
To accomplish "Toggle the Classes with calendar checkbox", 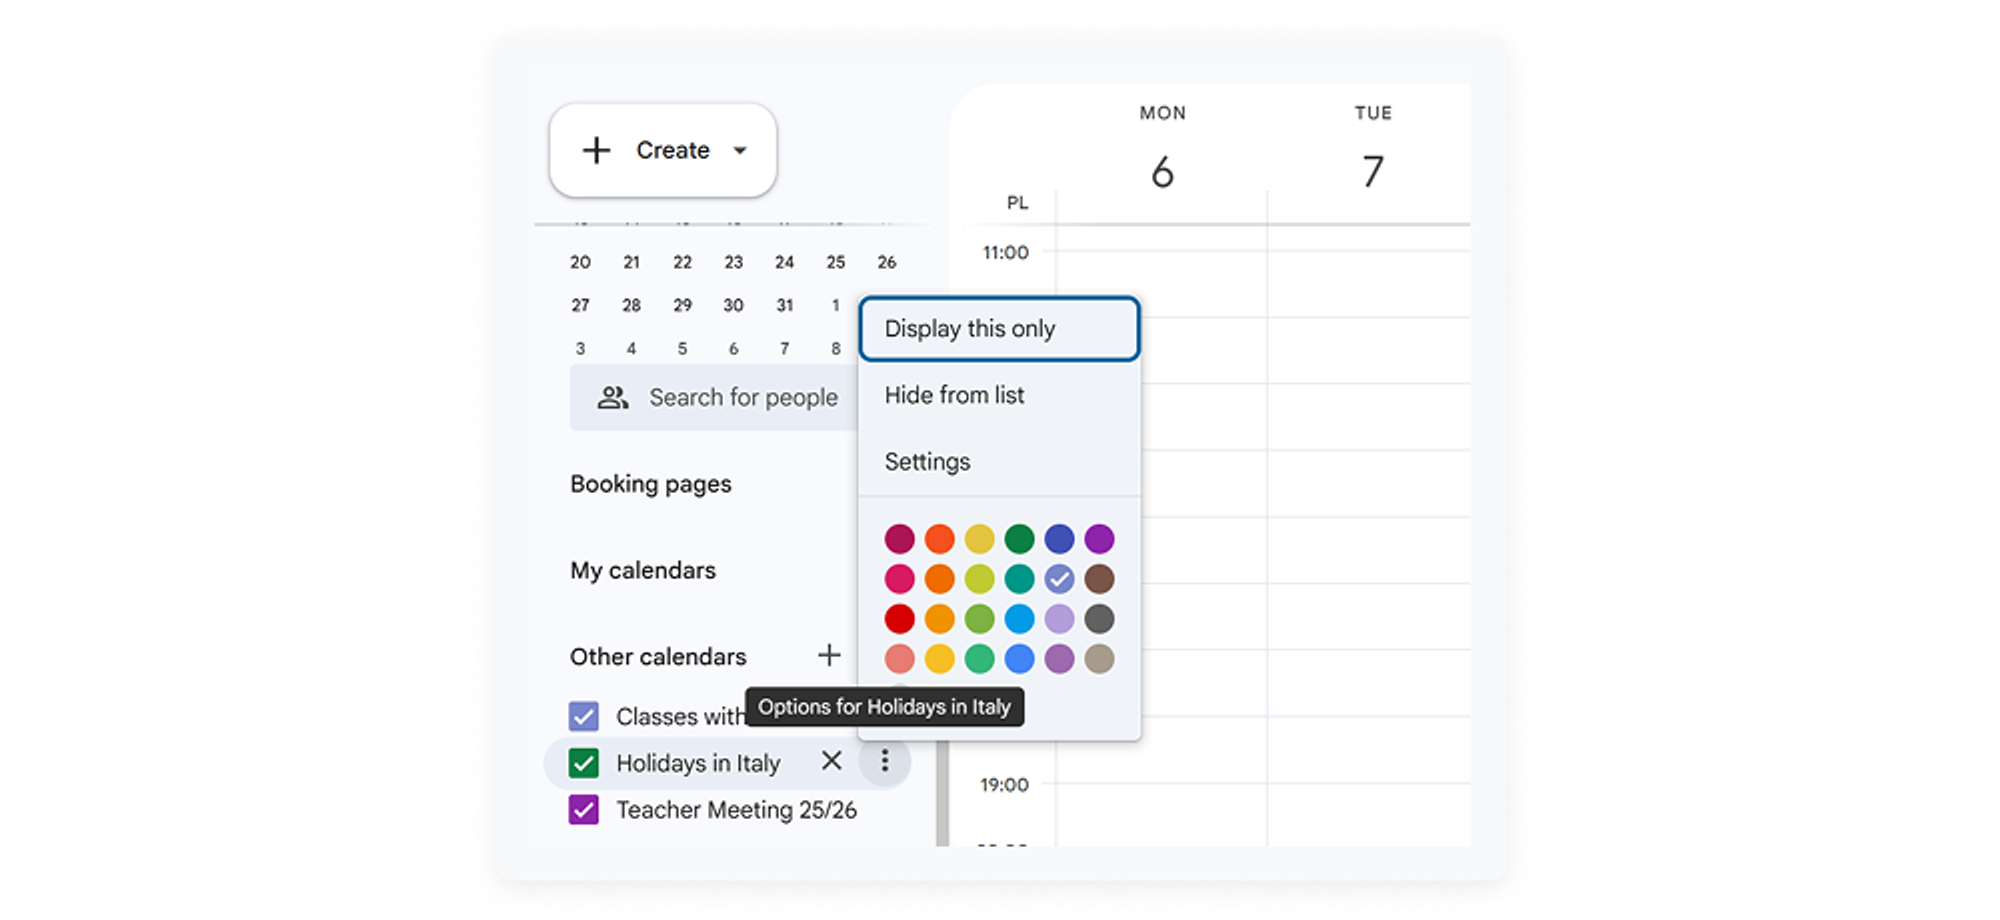I will 584,716.
